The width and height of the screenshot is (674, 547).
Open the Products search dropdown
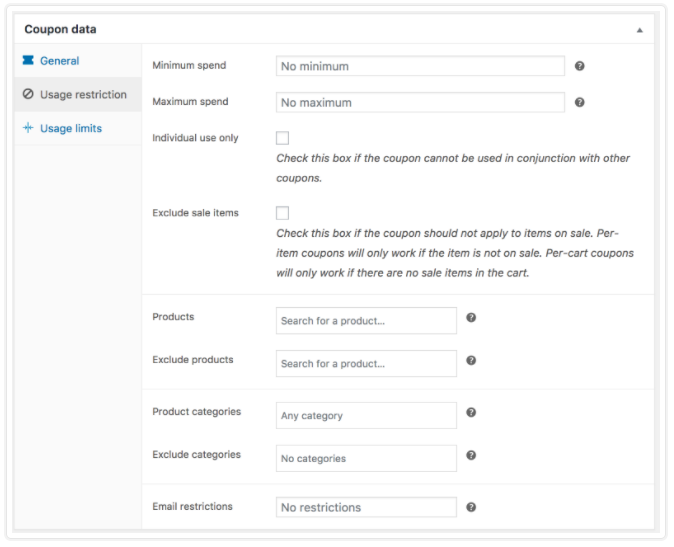pyautogui.click(x=366, y=321)
